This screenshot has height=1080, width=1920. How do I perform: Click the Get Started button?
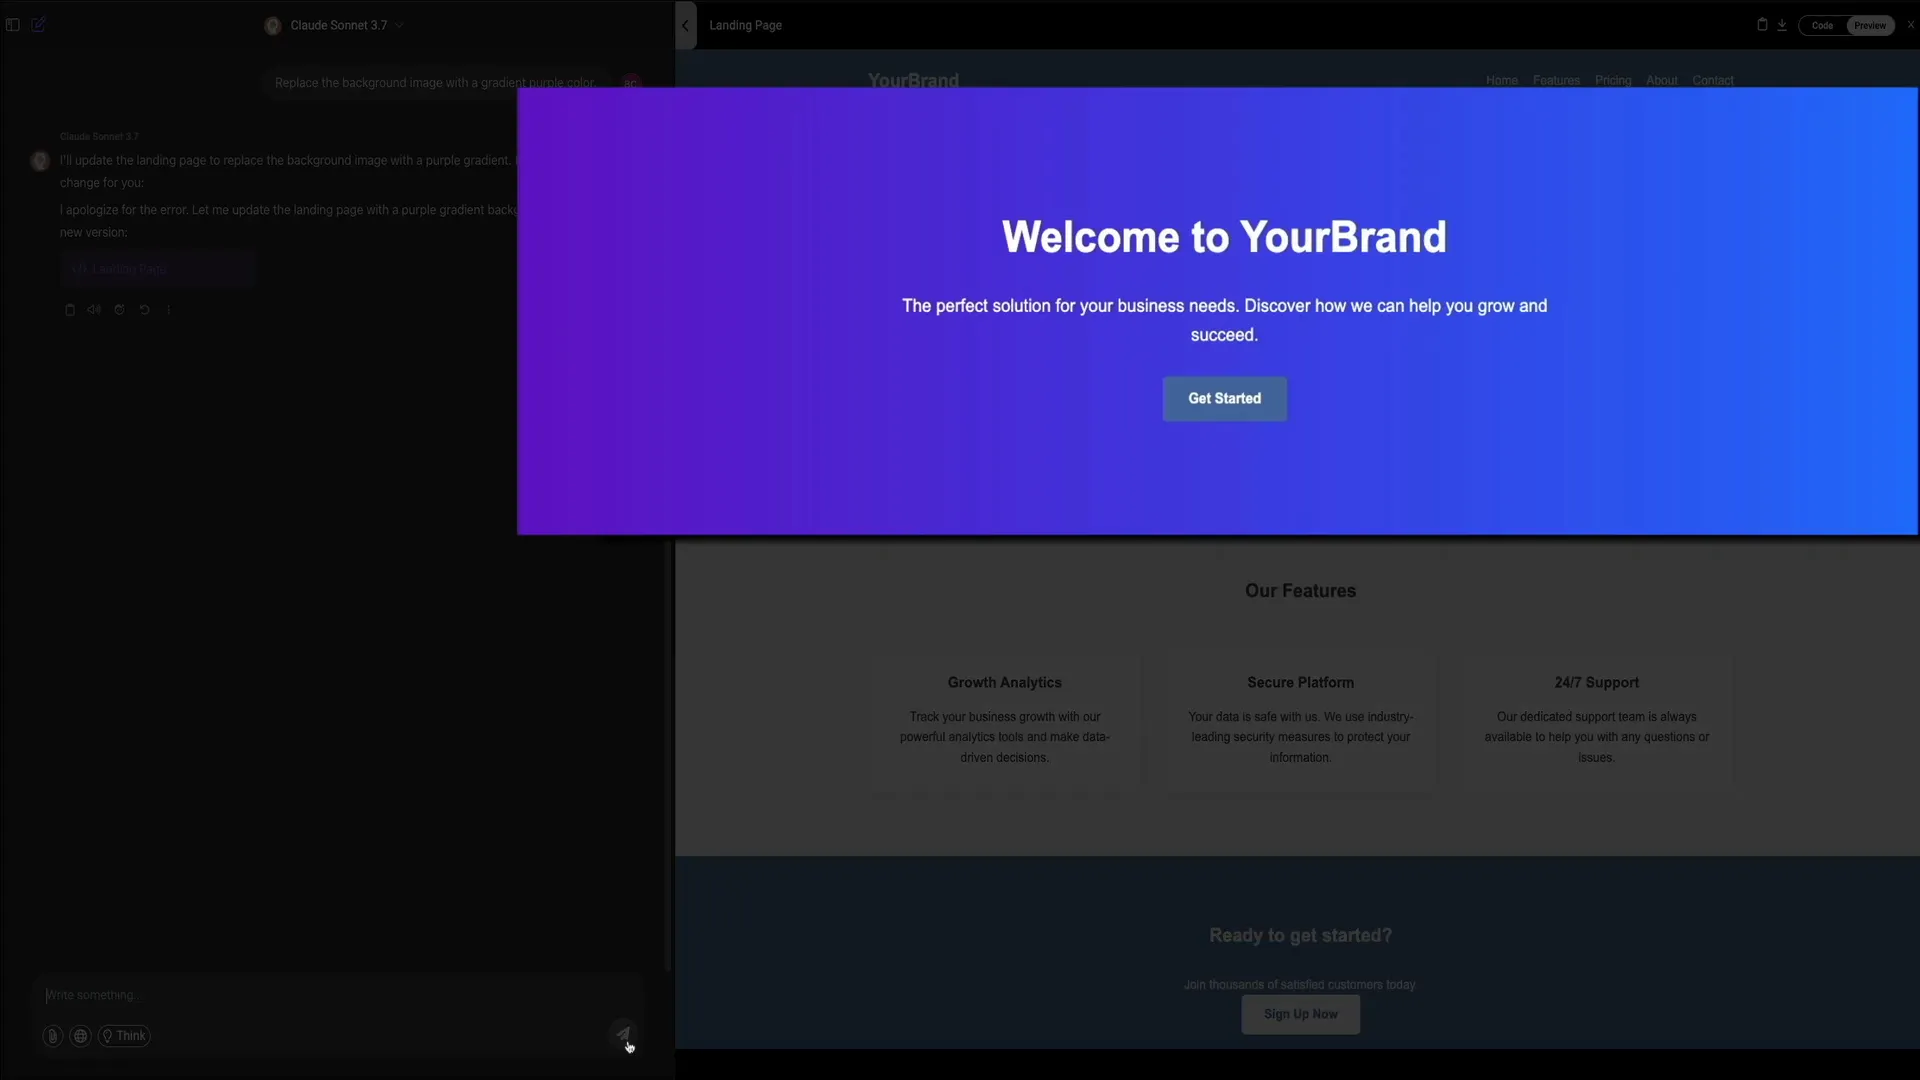pos(1224,398)
